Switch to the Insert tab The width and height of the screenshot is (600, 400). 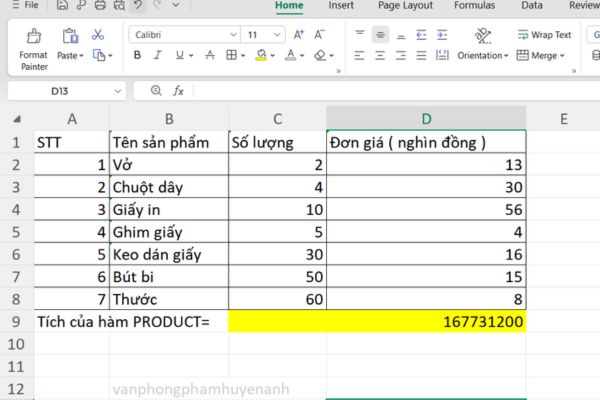(x=341, y=5)
